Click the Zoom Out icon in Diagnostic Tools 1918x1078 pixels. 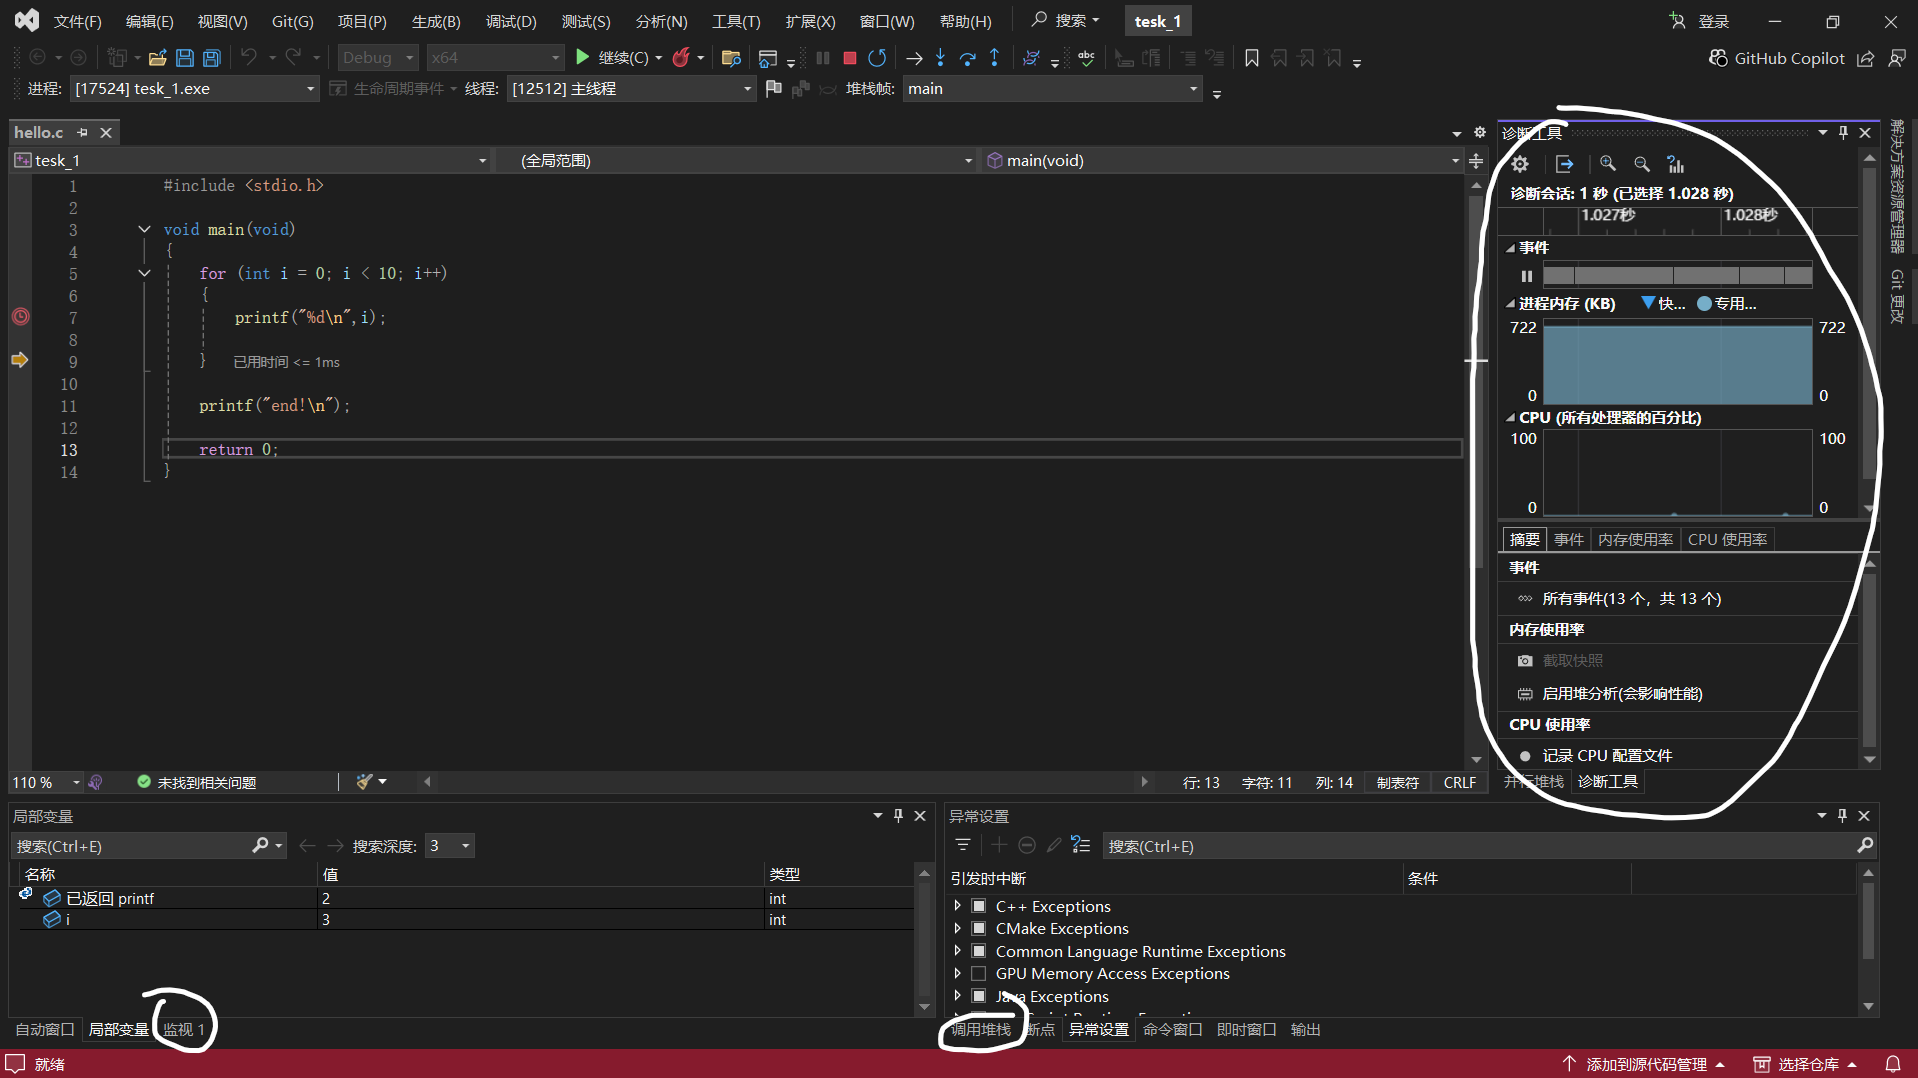(1641, 164)
